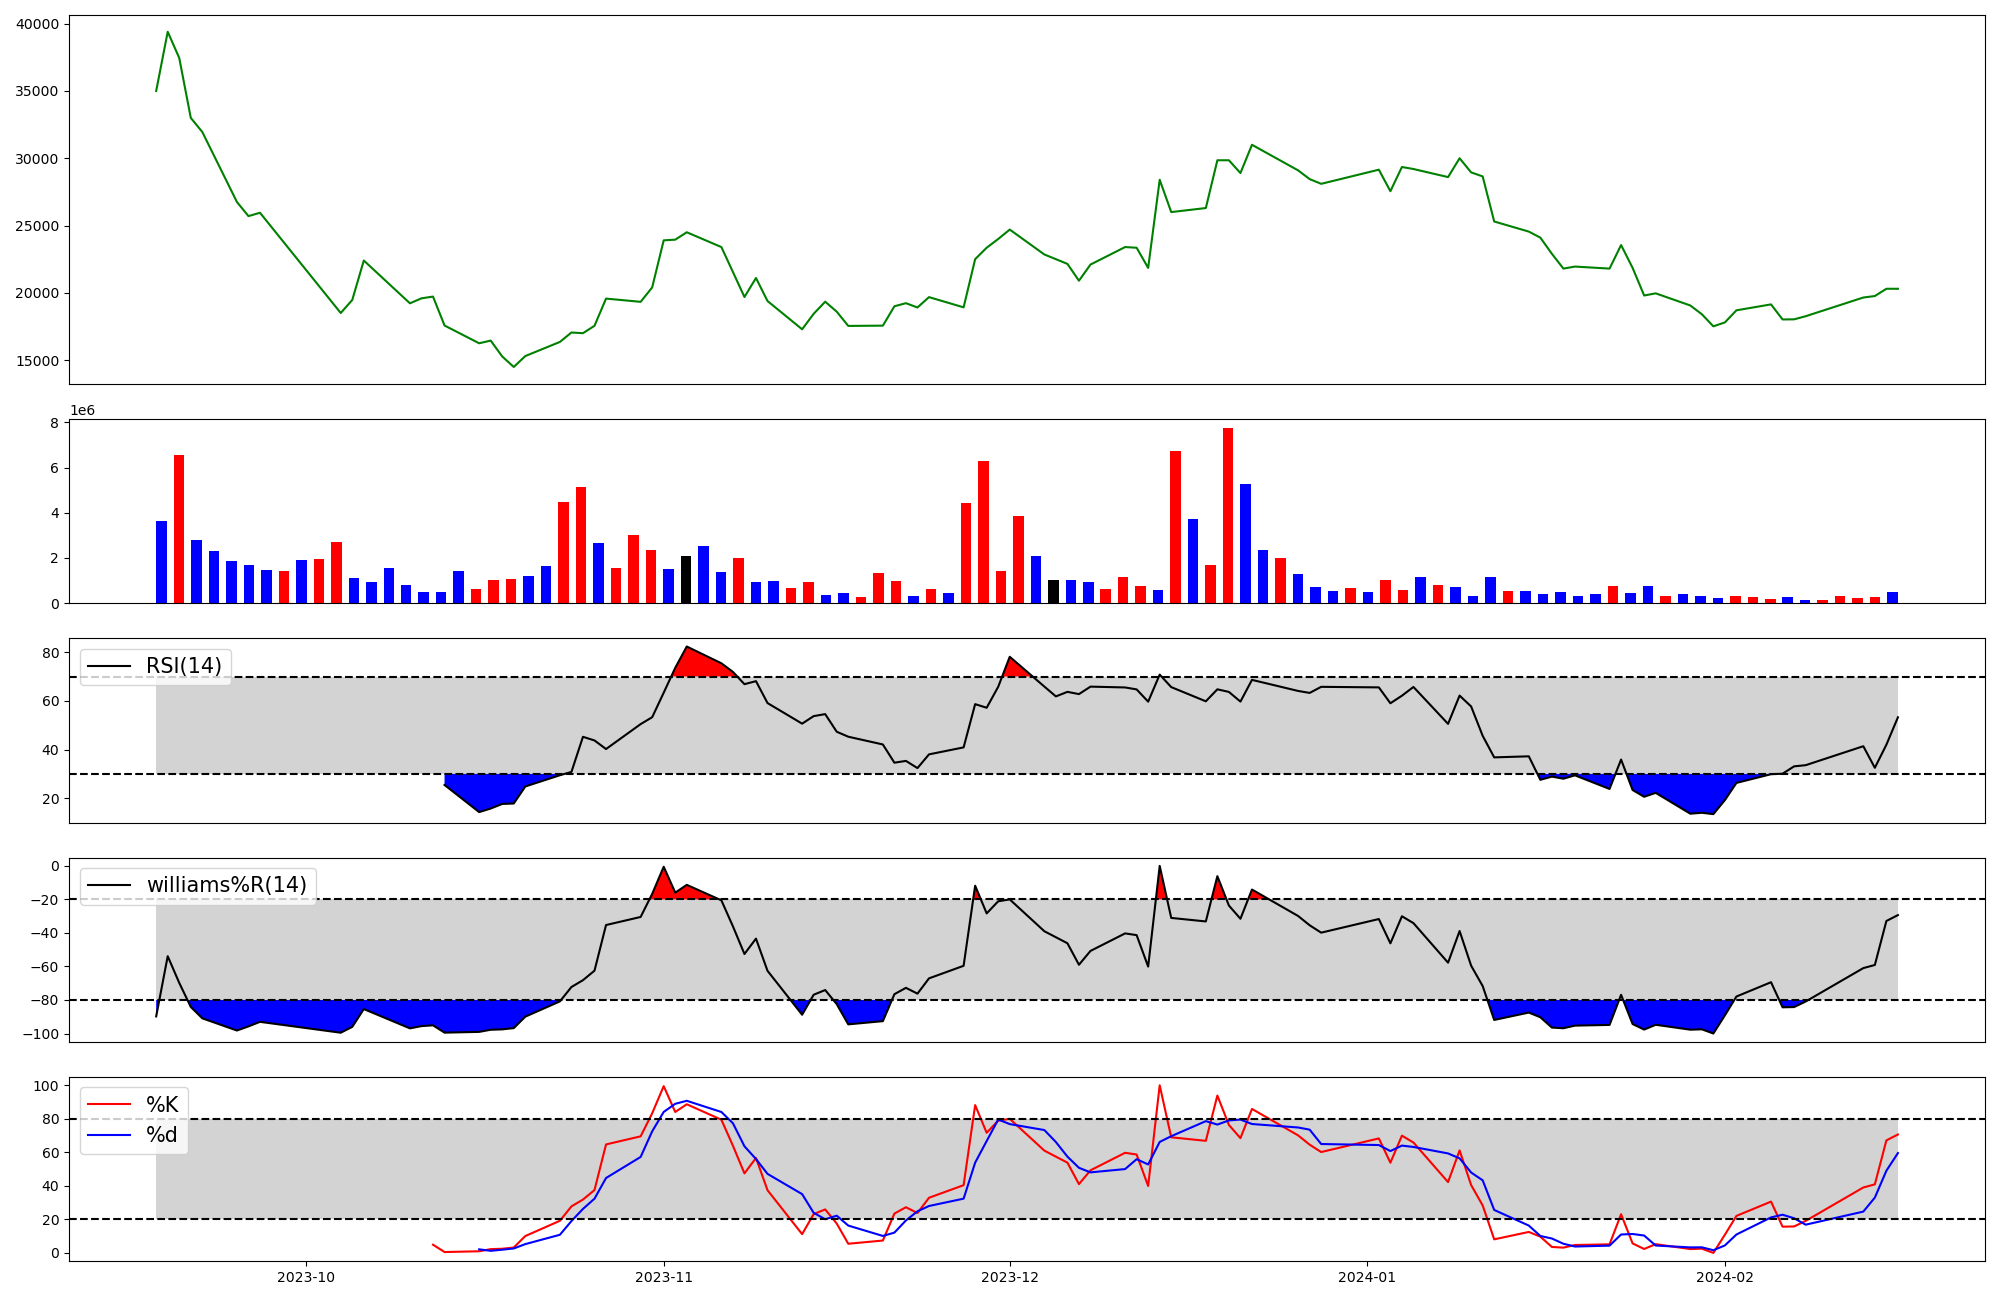Click the 40000 price axis tick
Viewport: 2000px width, 1300px height.
(38, 24)
